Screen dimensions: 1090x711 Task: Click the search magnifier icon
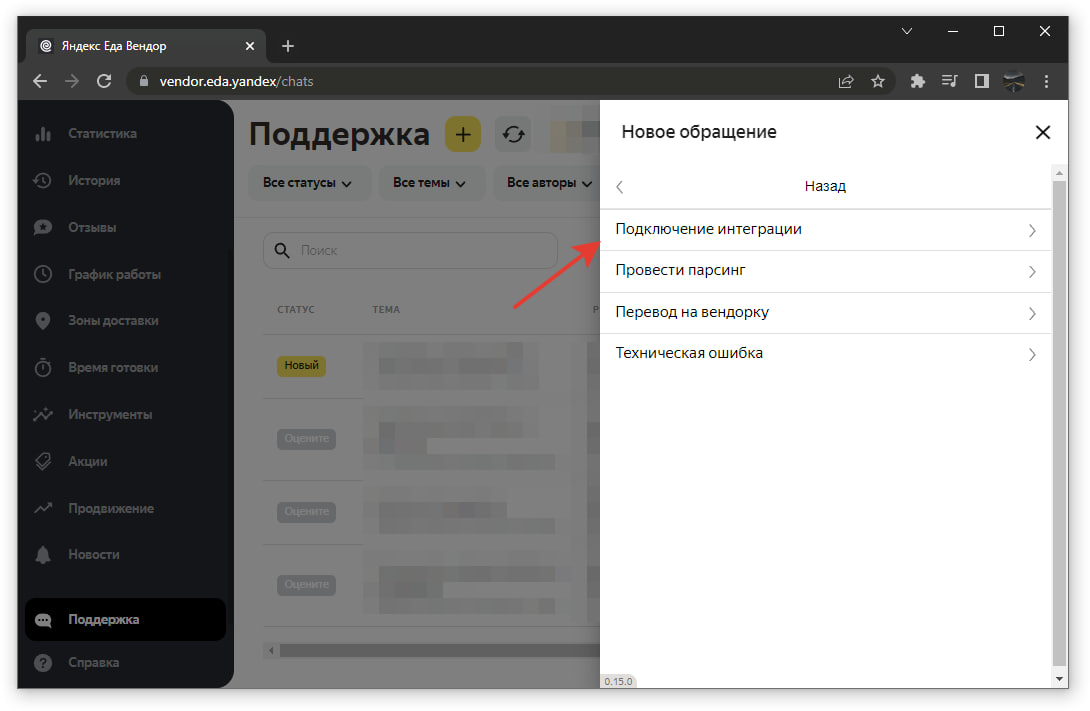282,250
